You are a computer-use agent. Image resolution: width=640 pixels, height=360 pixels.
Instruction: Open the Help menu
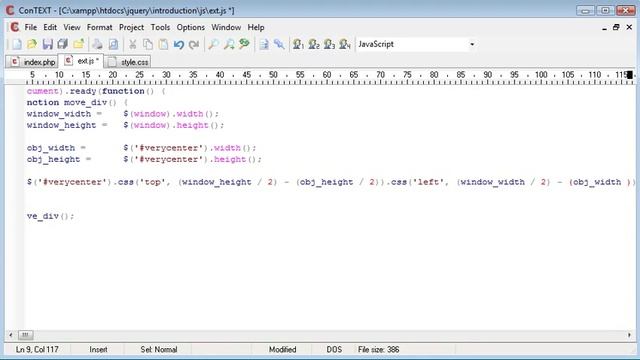tap(256, 27)
